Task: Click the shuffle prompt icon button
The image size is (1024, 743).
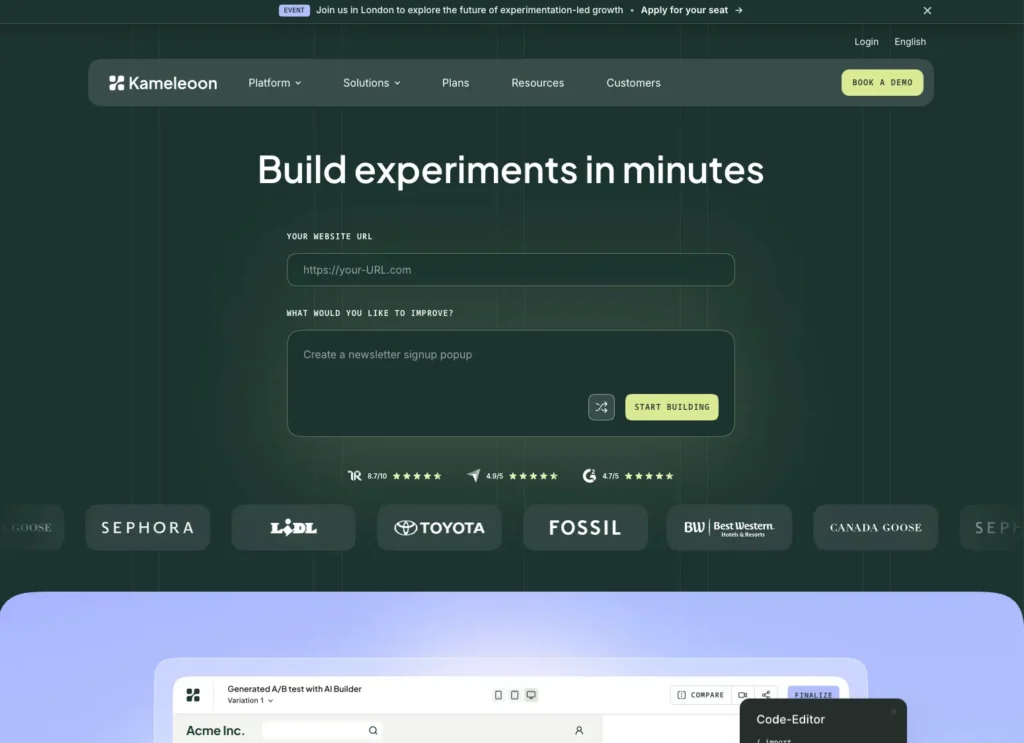Action: (x=601, y=407)
